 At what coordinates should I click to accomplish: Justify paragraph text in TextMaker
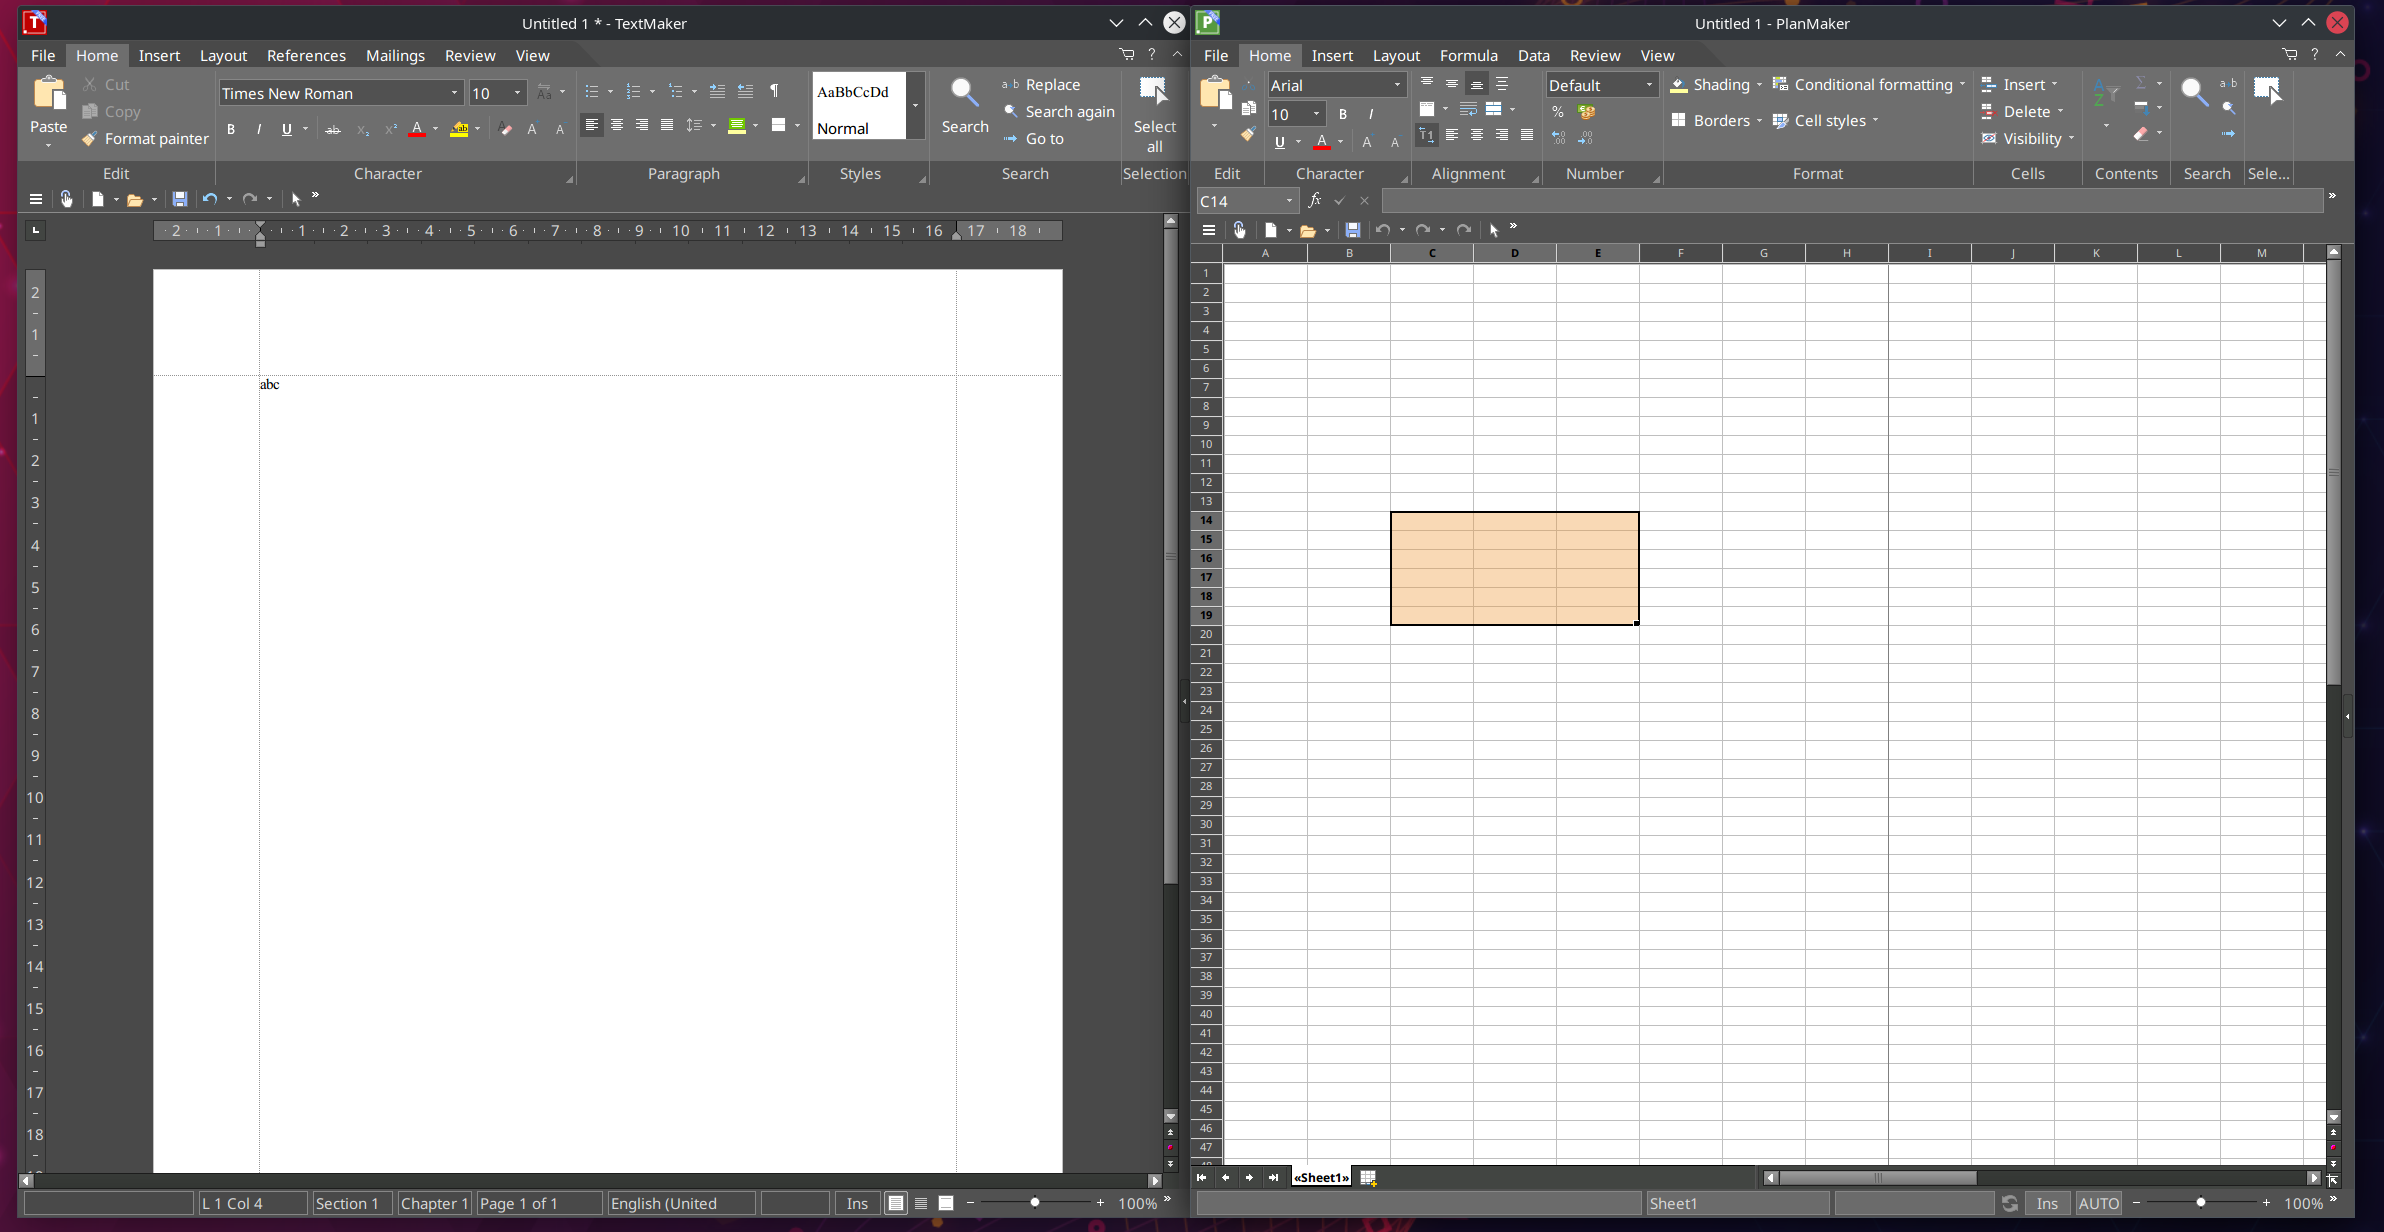[667, 125]
